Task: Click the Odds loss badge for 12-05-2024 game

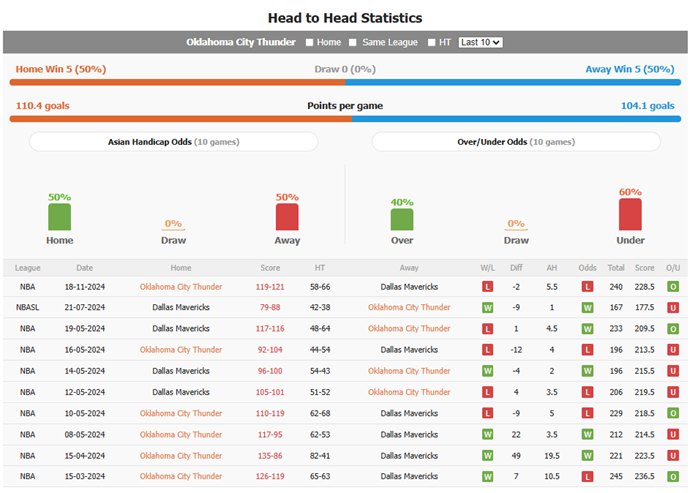Action: point(587,392)
